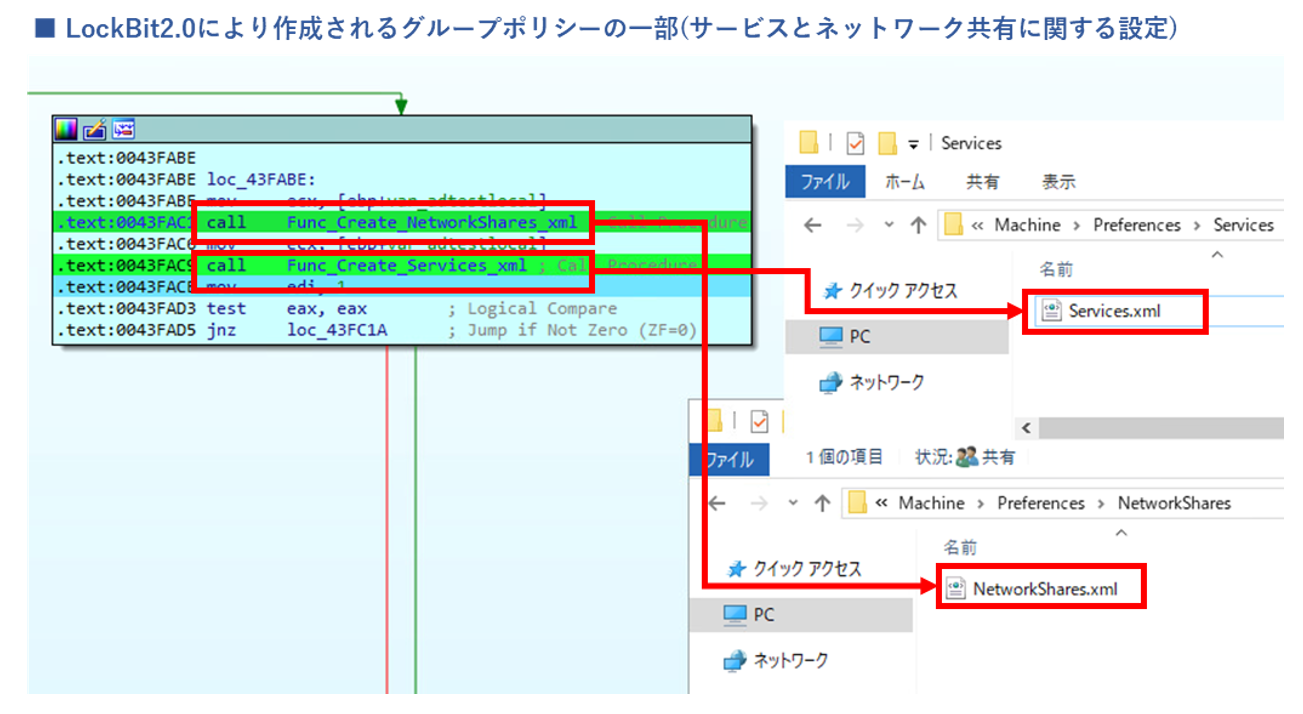This screenshot has width=1303, height=714.
Task: Switch to the ホーム ribbon tab
Action: (x=905, y=182)
